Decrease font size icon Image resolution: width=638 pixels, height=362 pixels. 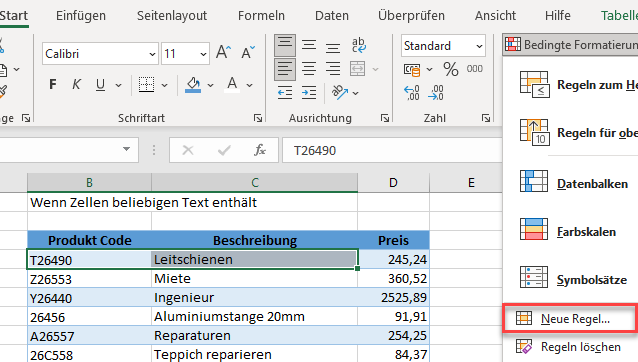247,52
